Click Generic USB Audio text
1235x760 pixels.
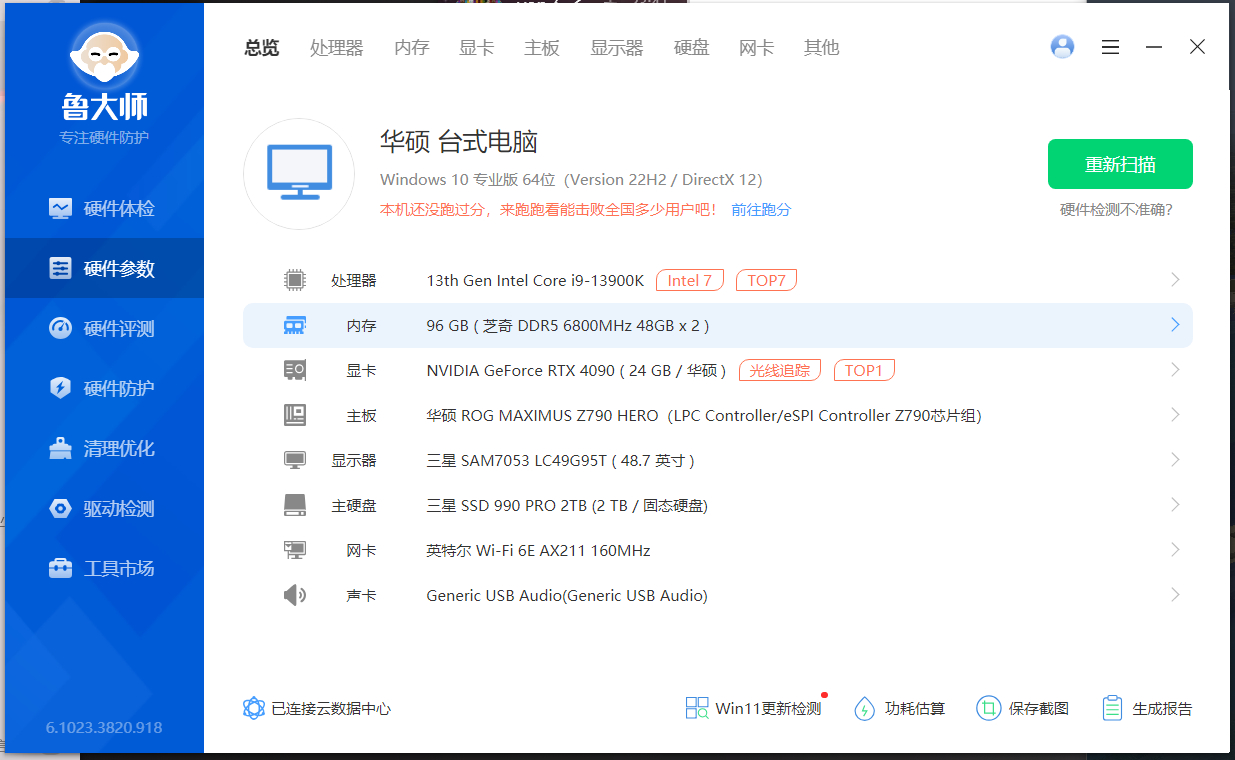(567, 596)
